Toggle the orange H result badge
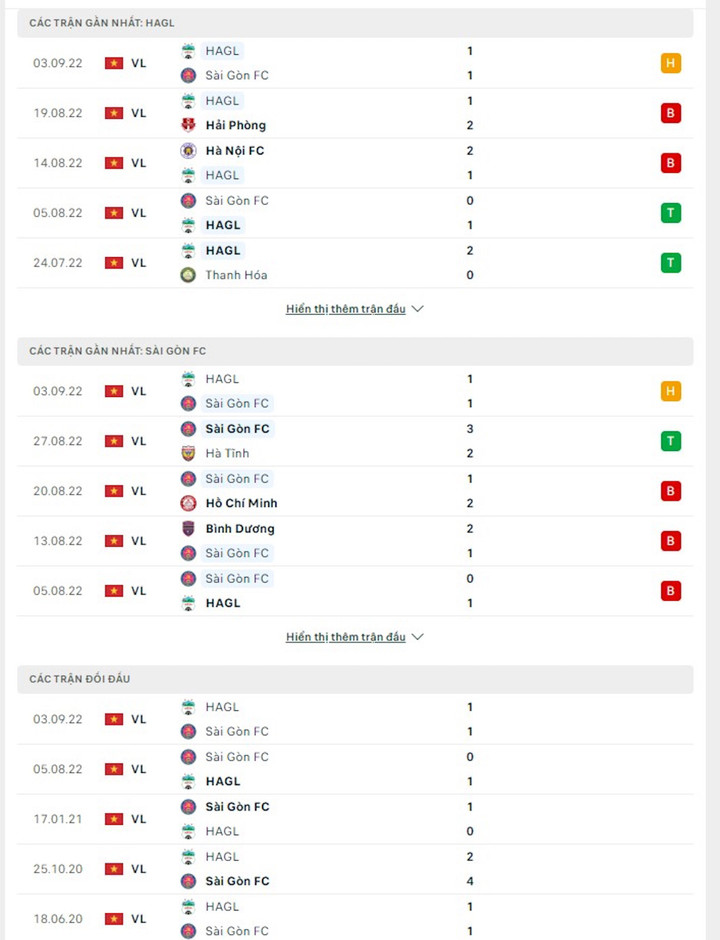The width and height of the screenshot is (720, 940). tap(671, 62)
